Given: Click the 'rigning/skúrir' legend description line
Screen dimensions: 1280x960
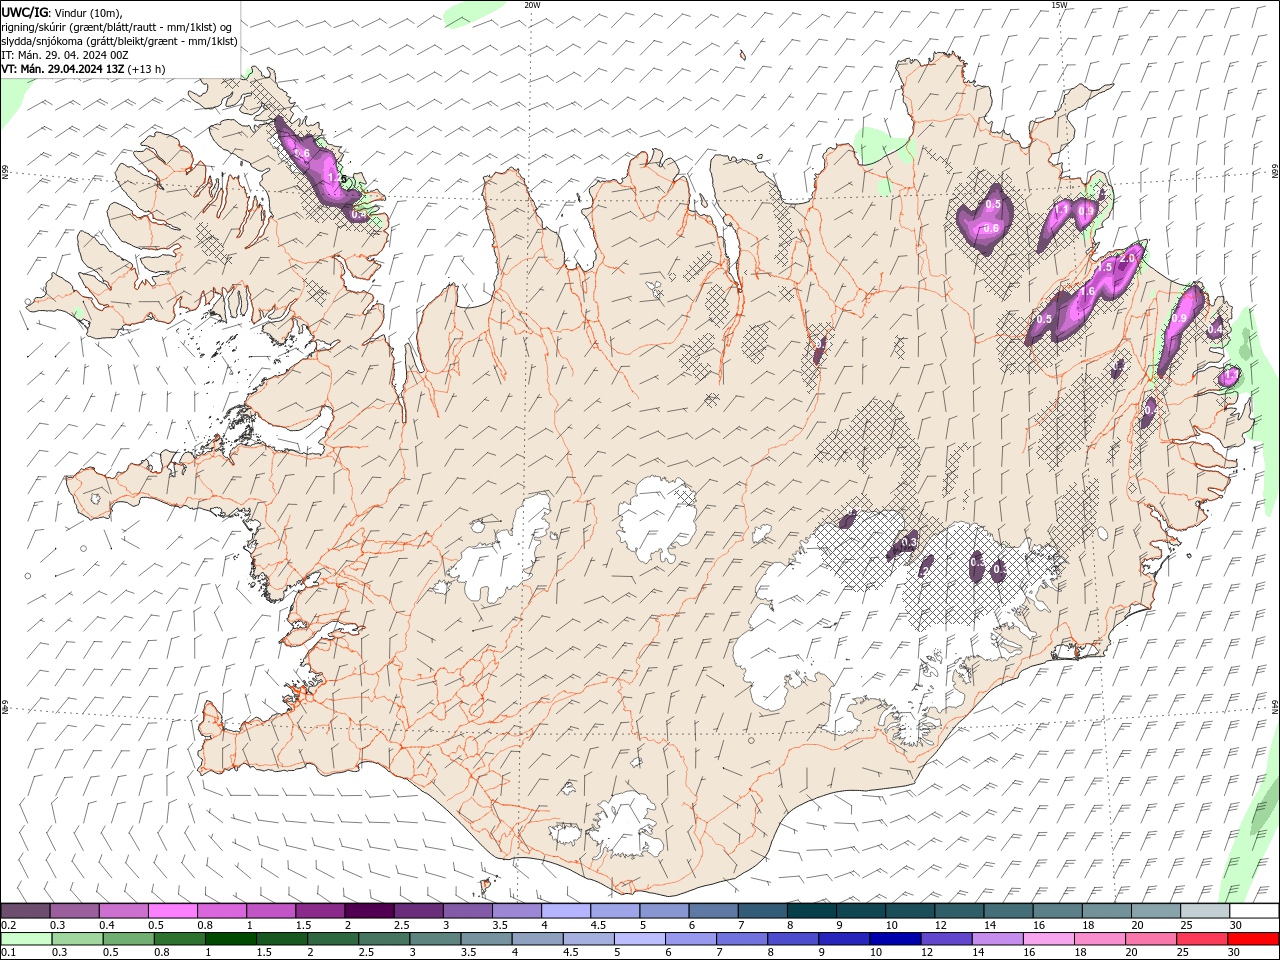Looking at the screenshot, I should (117, 27).
